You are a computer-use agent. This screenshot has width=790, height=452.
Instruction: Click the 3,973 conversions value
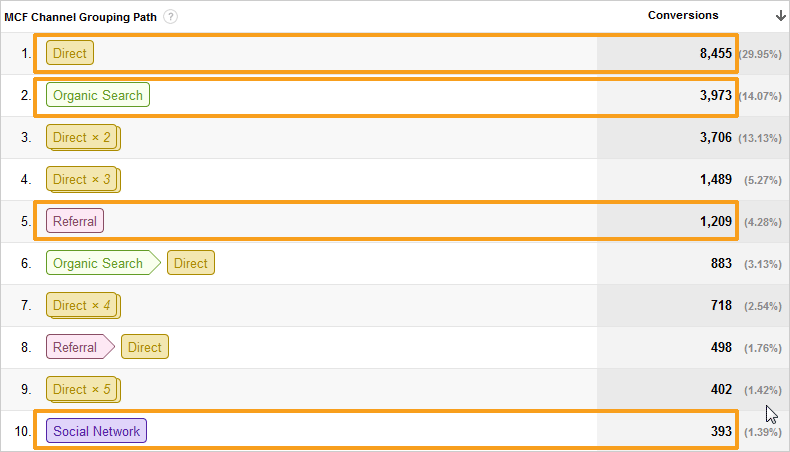[x=715, y=95]
